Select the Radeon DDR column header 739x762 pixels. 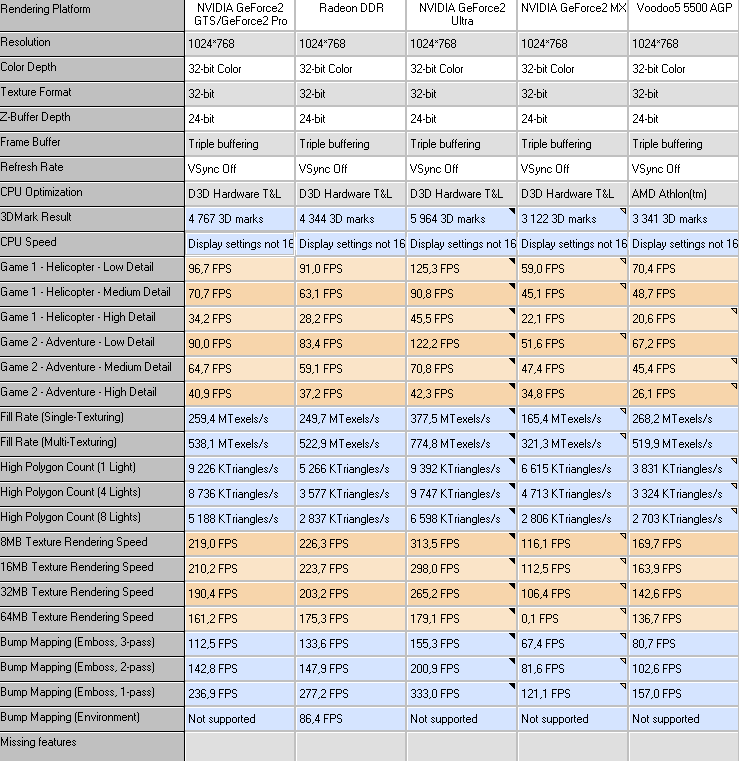pos(351,15)
